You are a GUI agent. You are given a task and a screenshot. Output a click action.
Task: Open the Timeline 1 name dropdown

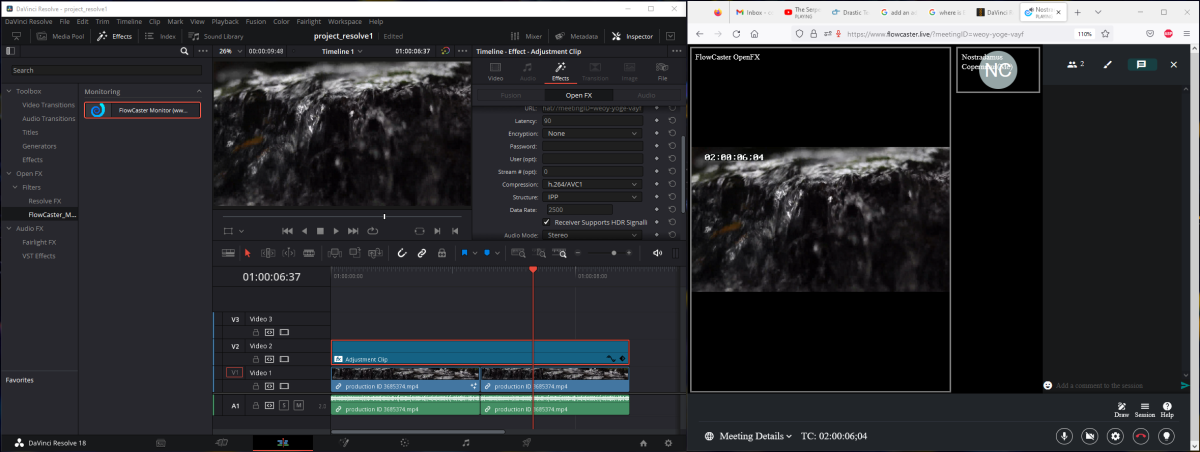(340, 50)
